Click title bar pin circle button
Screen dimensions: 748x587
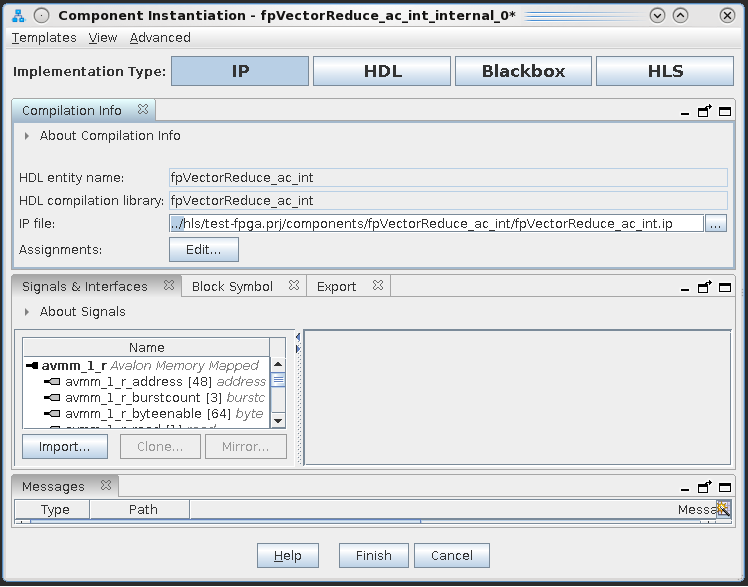42,16
